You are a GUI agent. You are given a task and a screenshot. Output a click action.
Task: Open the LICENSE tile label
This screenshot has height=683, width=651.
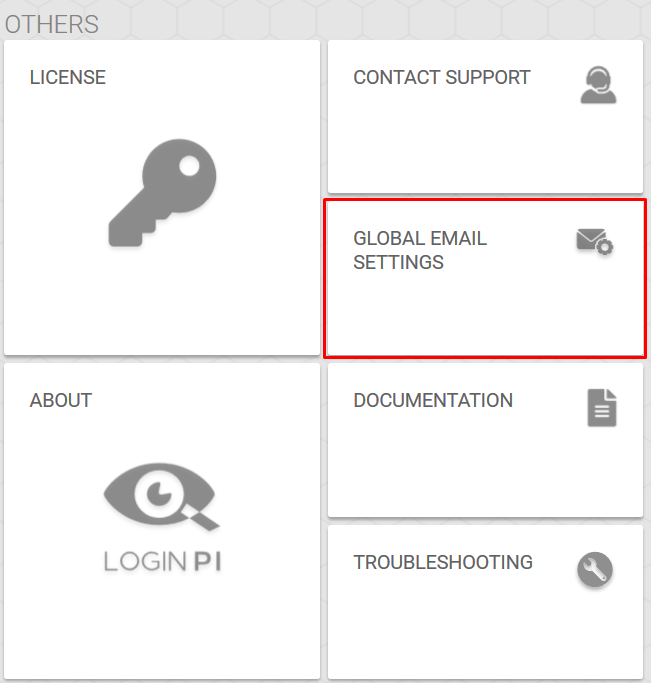coord(67,78)
